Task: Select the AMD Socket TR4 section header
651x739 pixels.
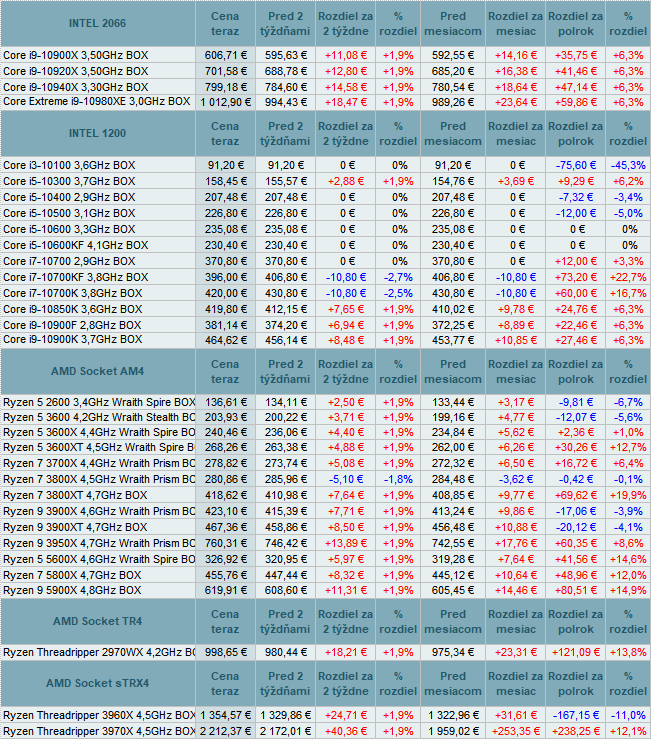Action: coord(98,621)
